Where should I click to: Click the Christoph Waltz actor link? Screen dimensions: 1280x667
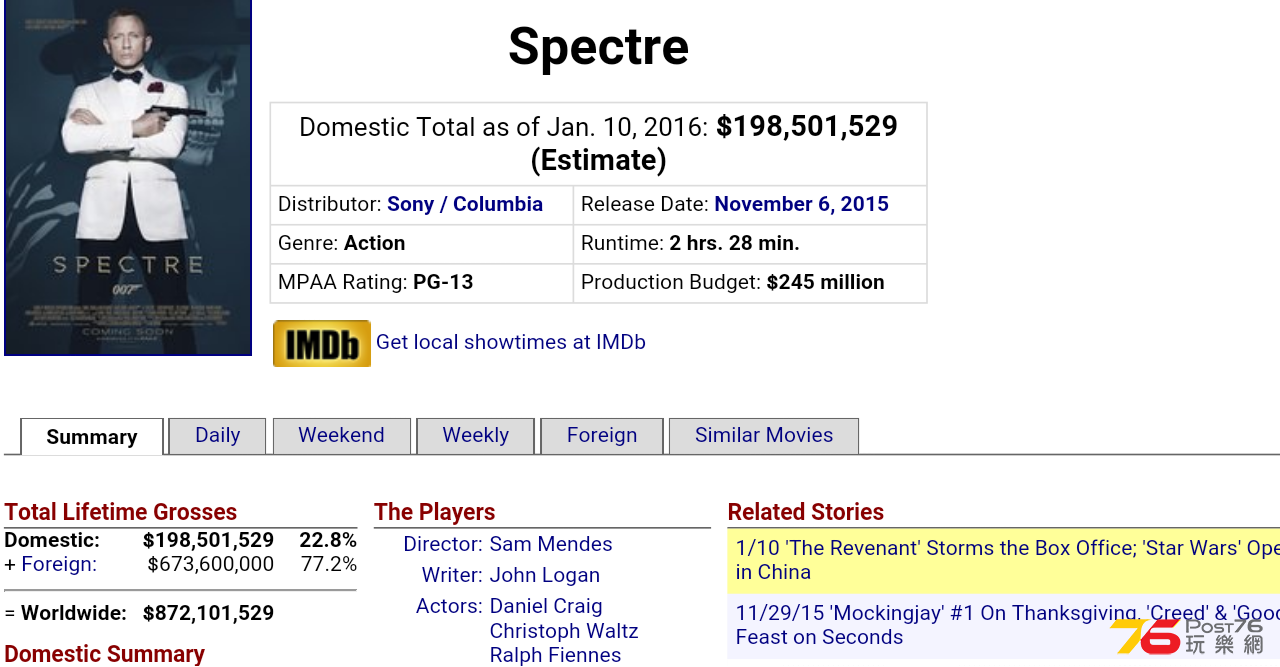pyautogui.click(x=564, y=631)
